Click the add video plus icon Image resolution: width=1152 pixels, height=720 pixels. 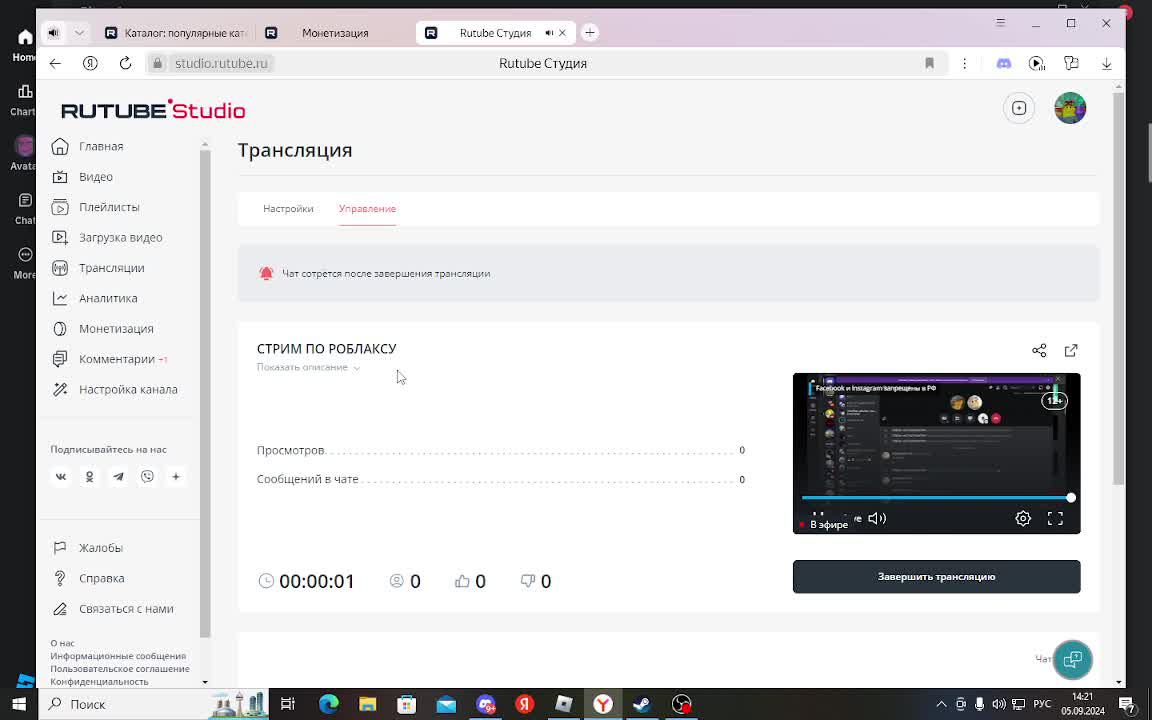1019,108
